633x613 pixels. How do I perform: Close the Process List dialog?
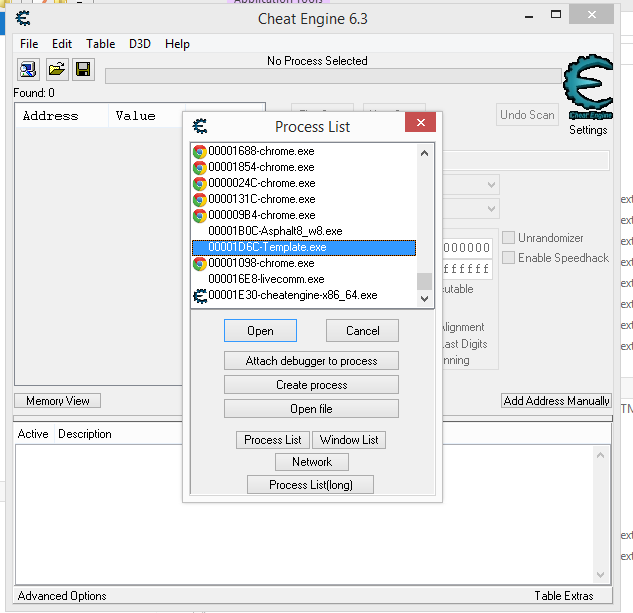pyautogui.click(x=420, y=122)
